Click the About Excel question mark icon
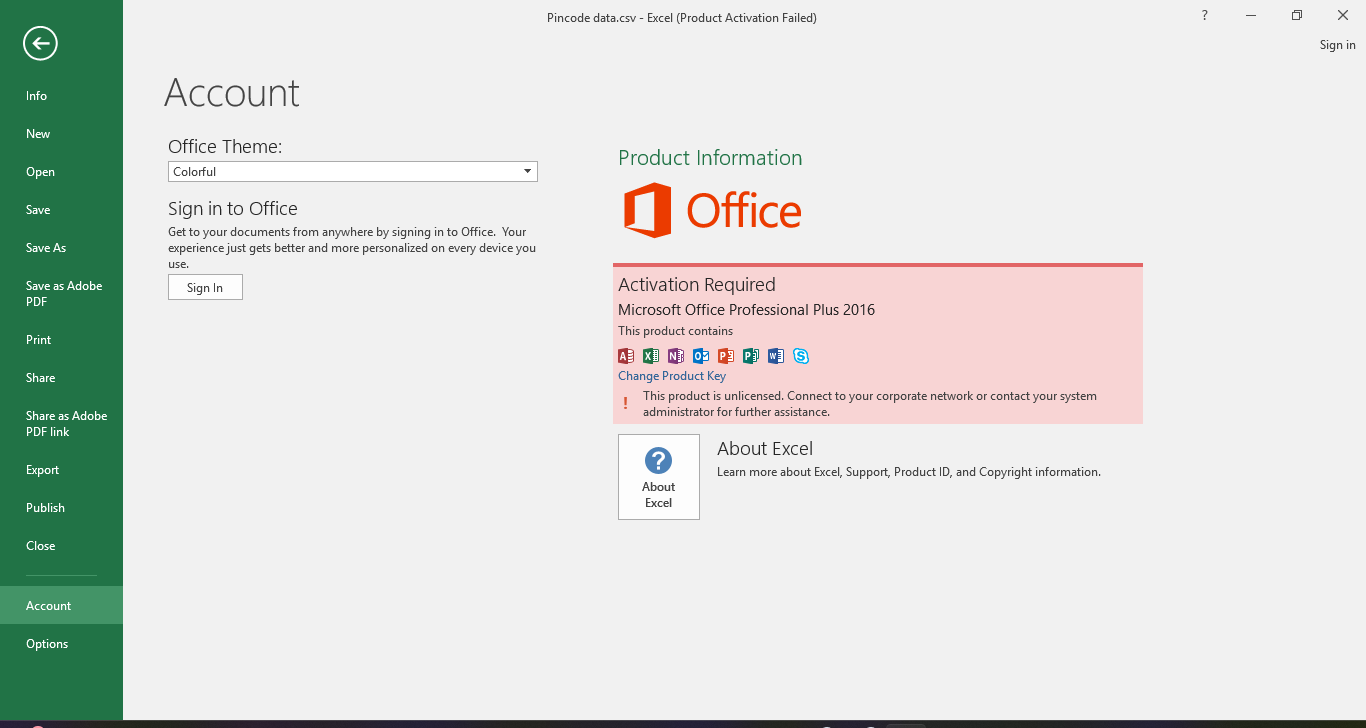Image resolution: width=1366 pixels, height=728 pixels. point(658,460)
